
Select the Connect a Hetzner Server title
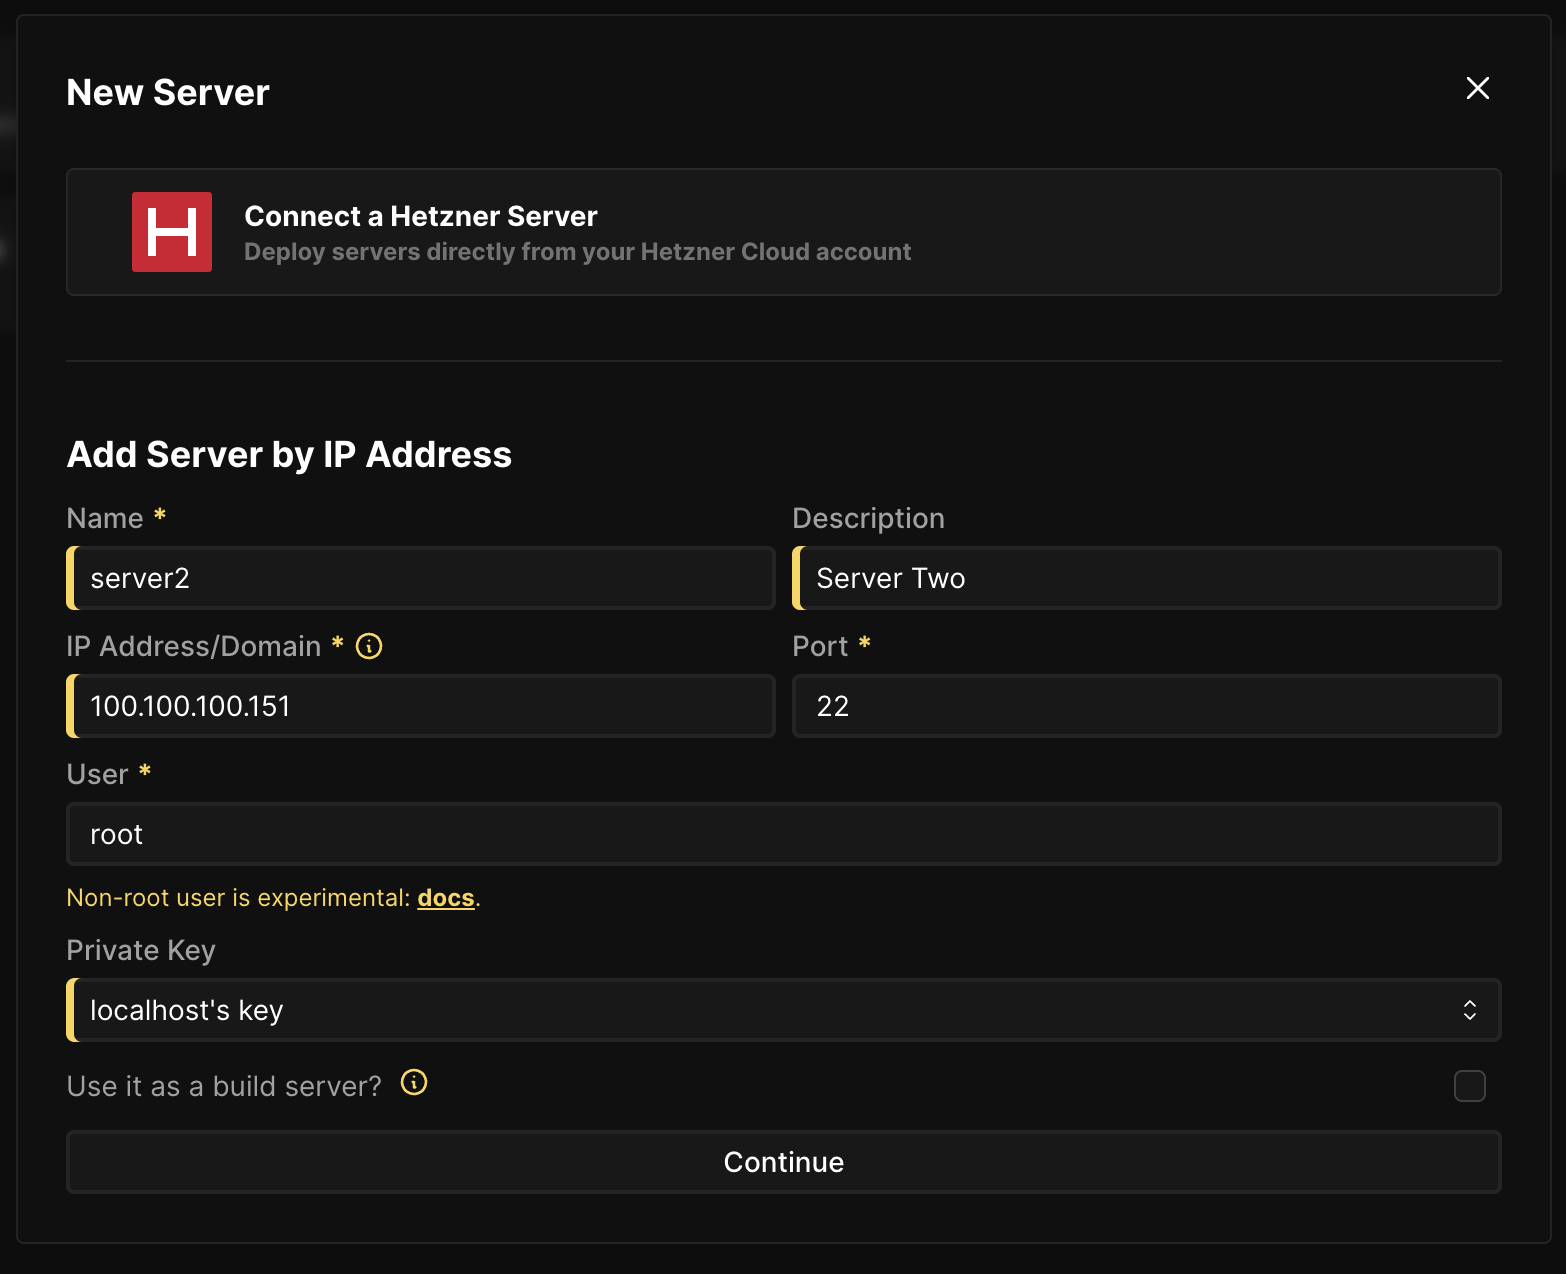point(420,216)
